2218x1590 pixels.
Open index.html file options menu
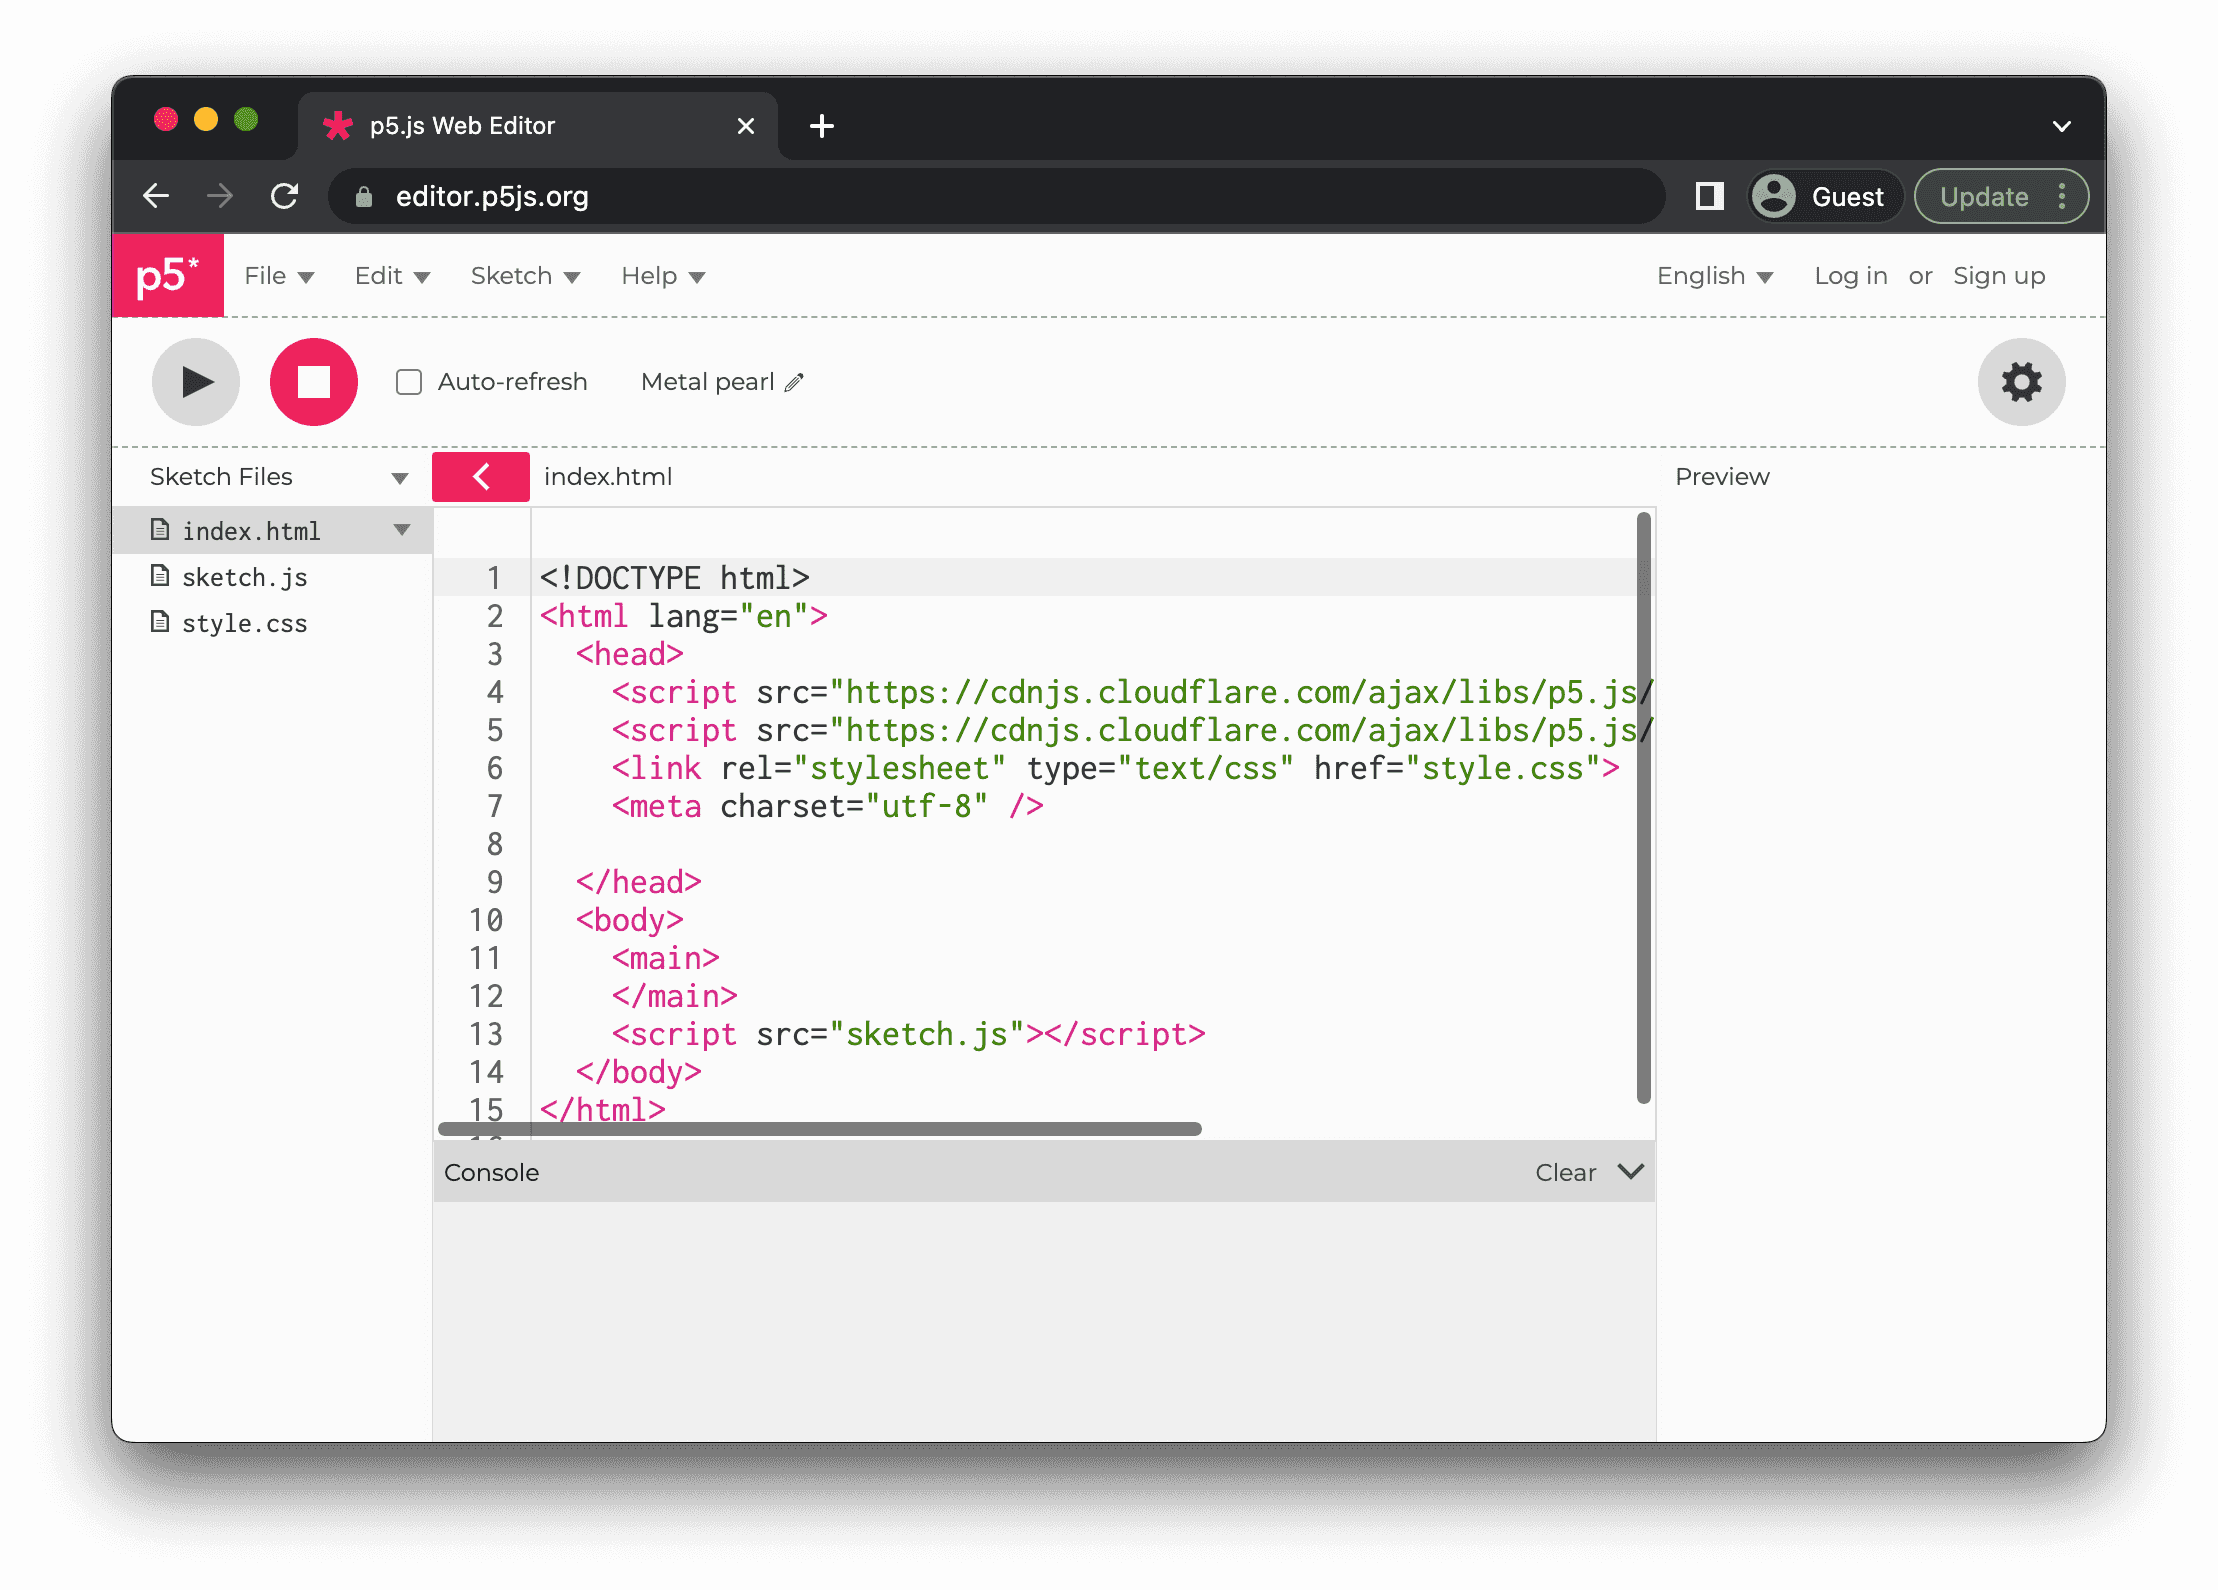coord(403,530)
